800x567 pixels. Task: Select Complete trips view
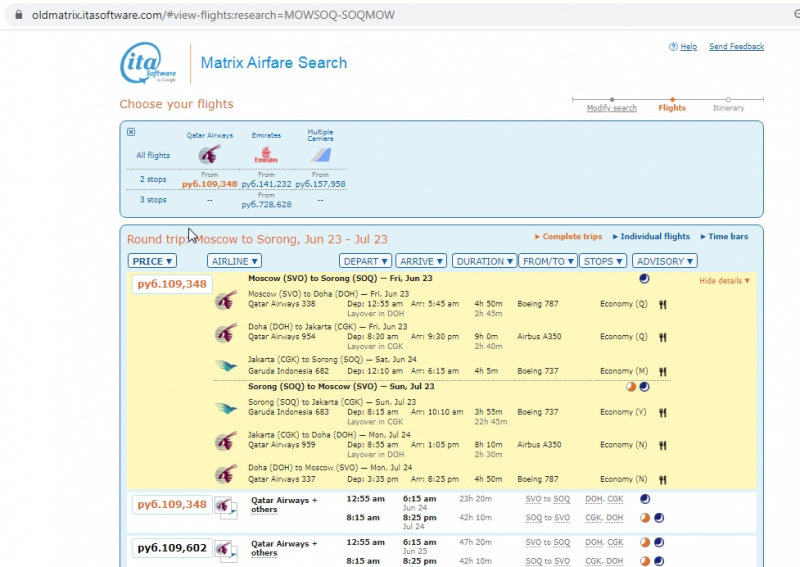(572, 237)
